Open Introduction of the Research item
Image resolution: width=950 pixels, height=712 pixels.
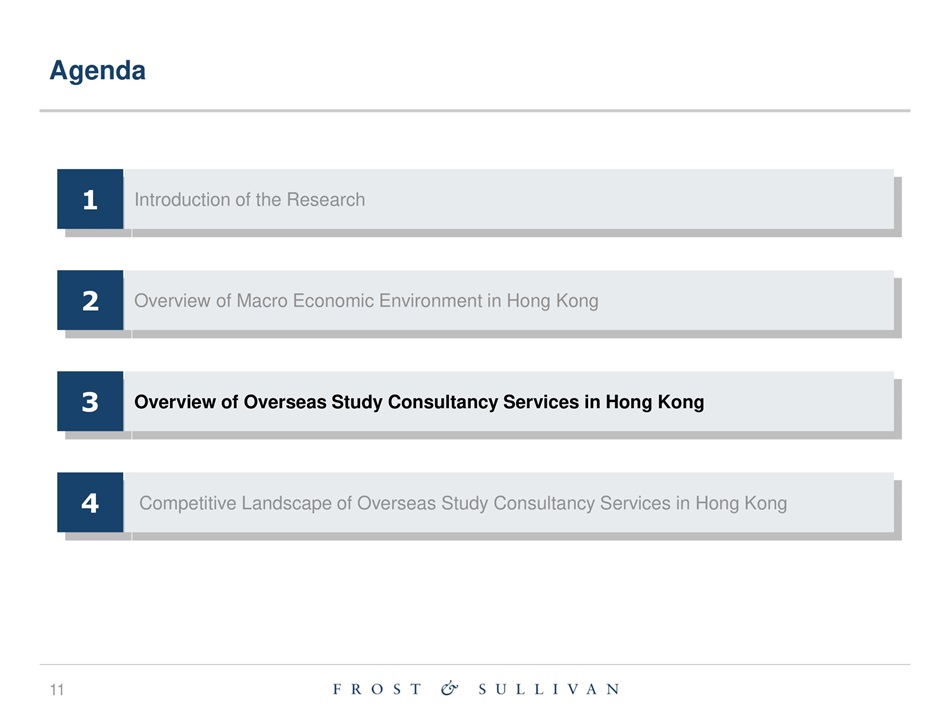point(250,200)
